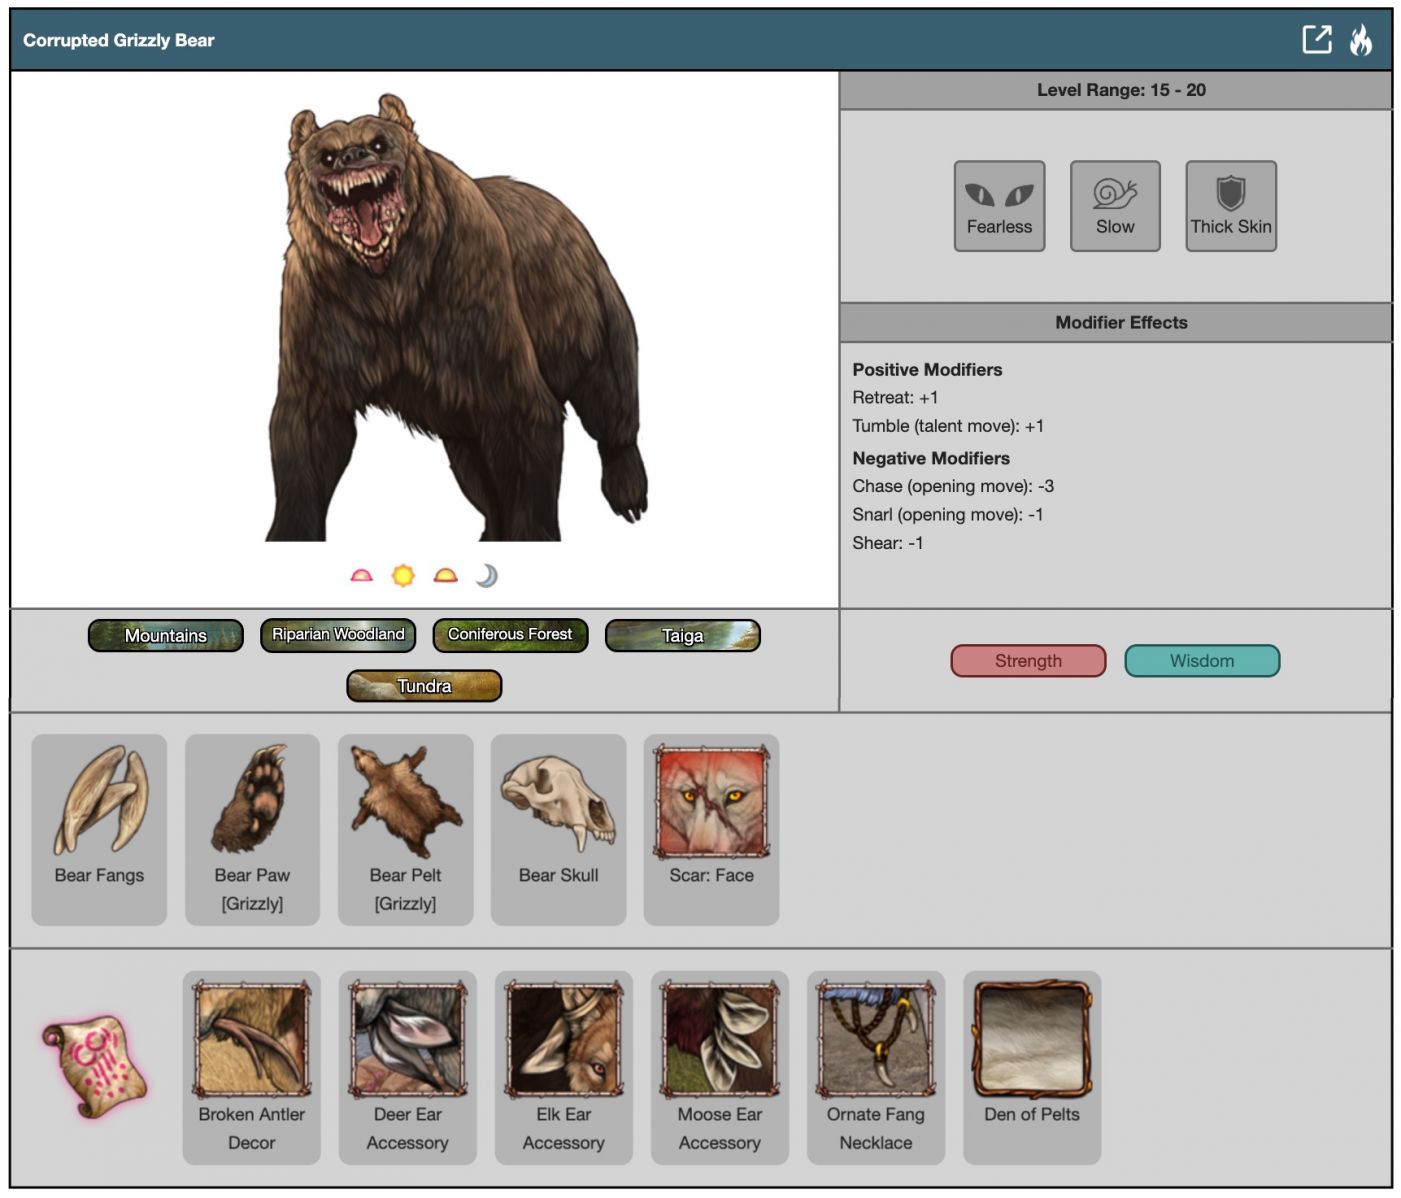Click the sun daytime icon

(403, 575)
